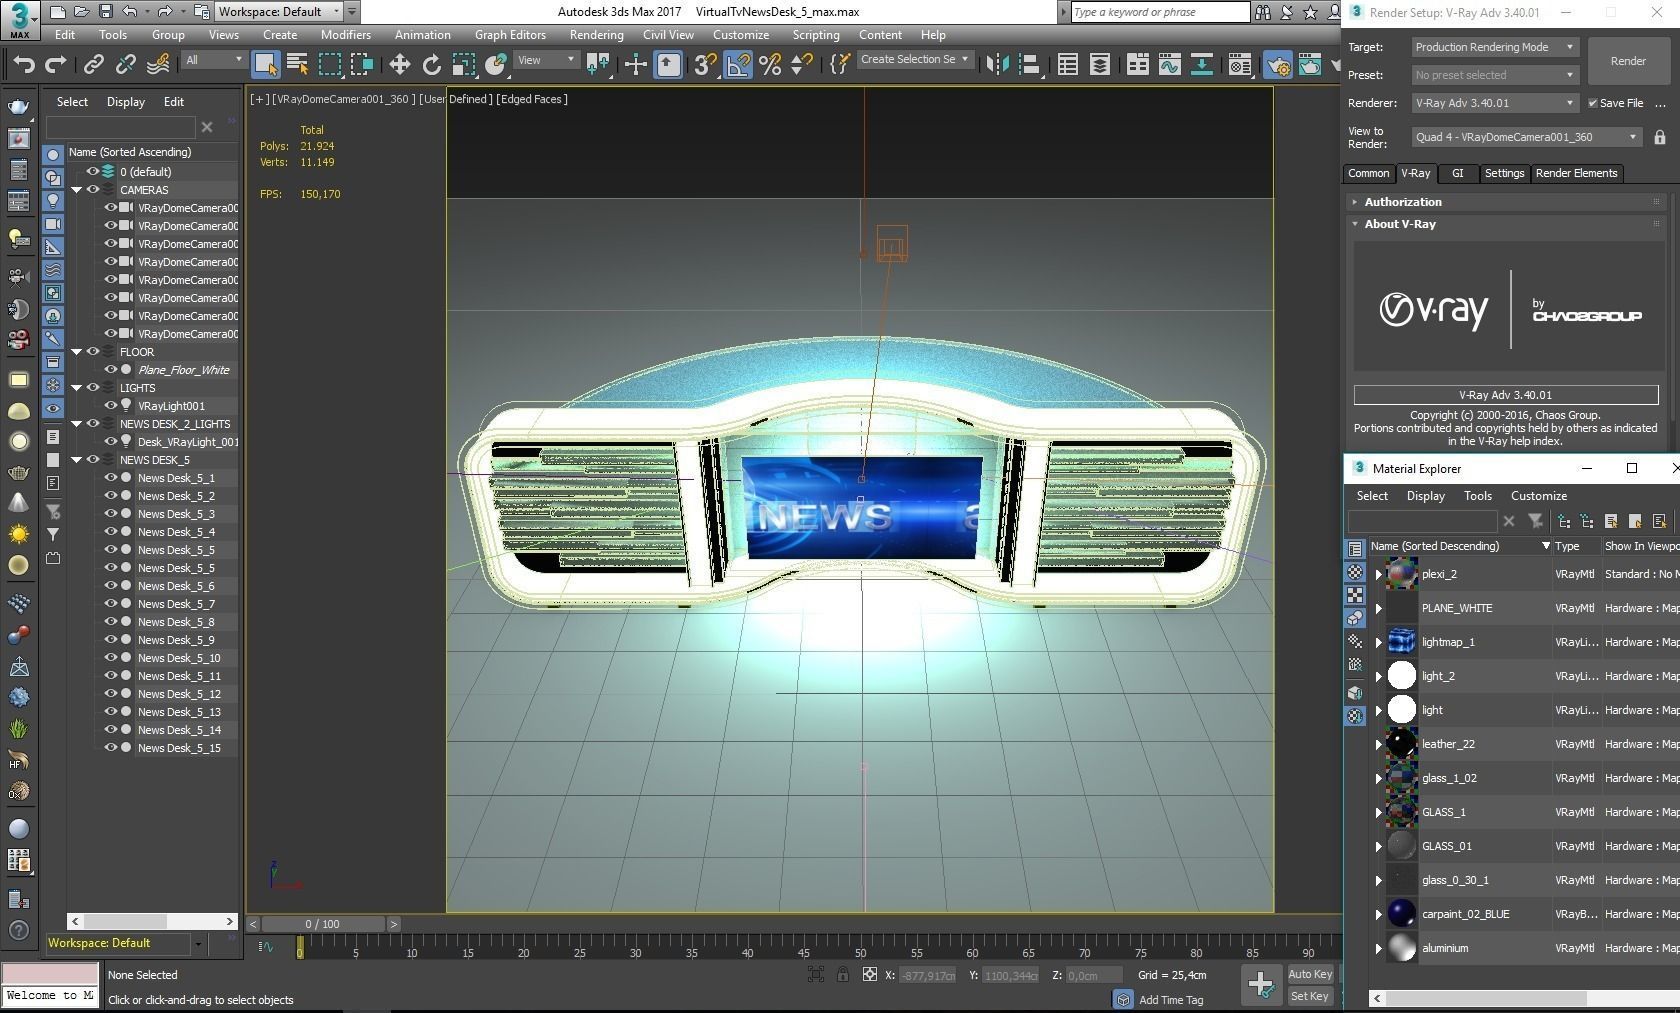Click the selection lock toggle in status bar

tap(843, 975)
